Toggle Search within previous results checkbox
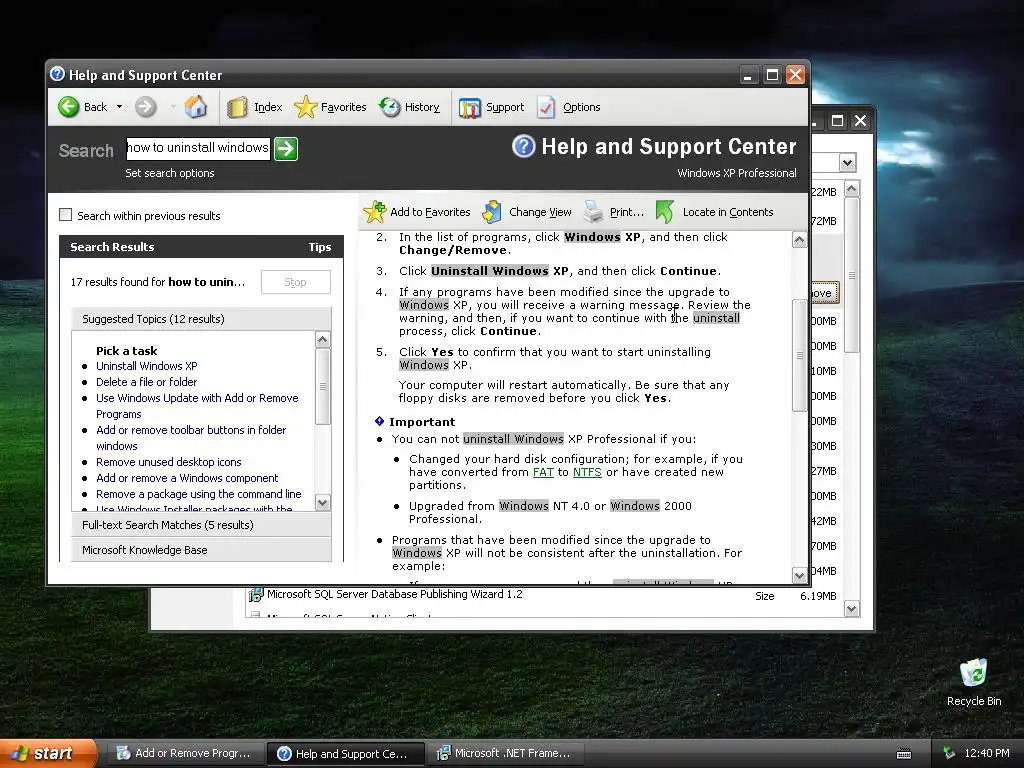The width and height of the screenshot is (1024, 768). pyautogui.click(x=65, y=215)
